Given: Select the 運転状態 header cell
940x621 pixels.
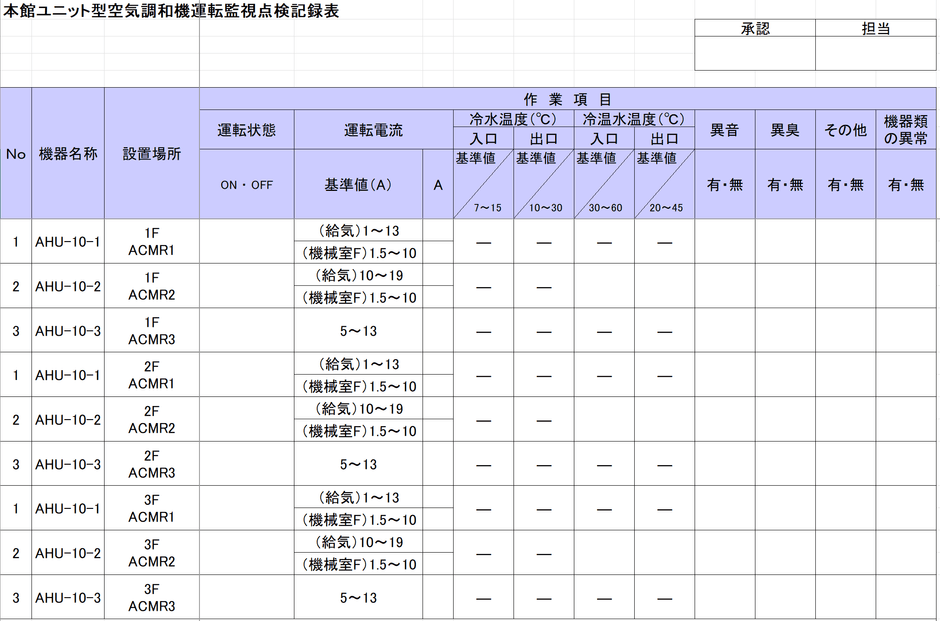Looking at the screenshot, I should [x=247, y=129].
